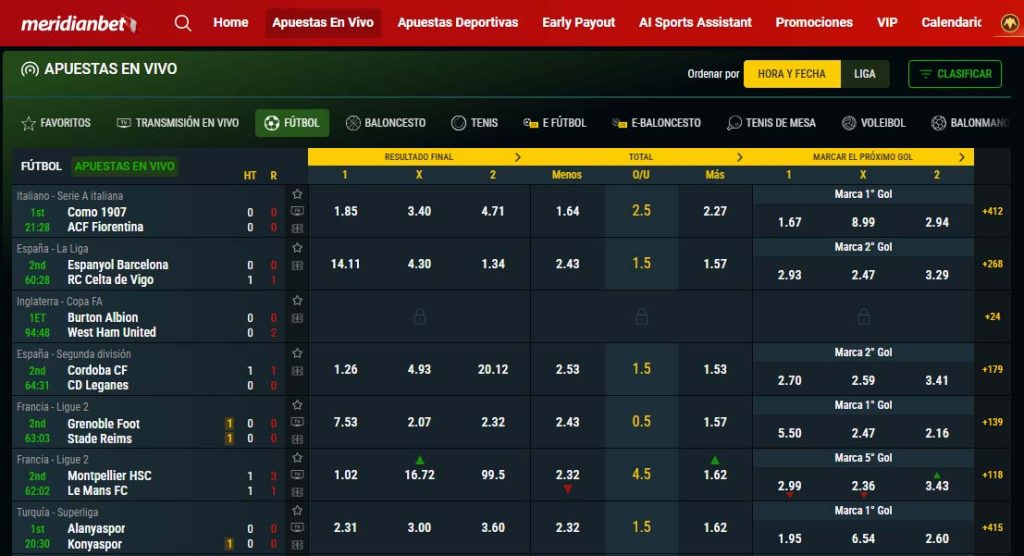Click the locked next-goal market for Burton Albion

[863, 317]
